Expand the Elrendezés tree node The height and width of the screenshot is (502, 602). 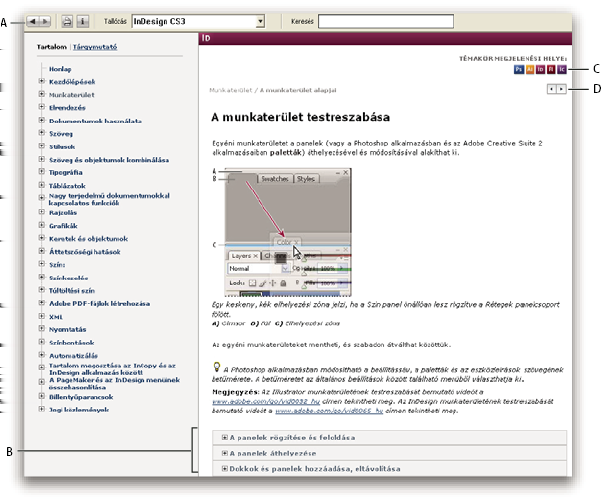click(41, 107)
